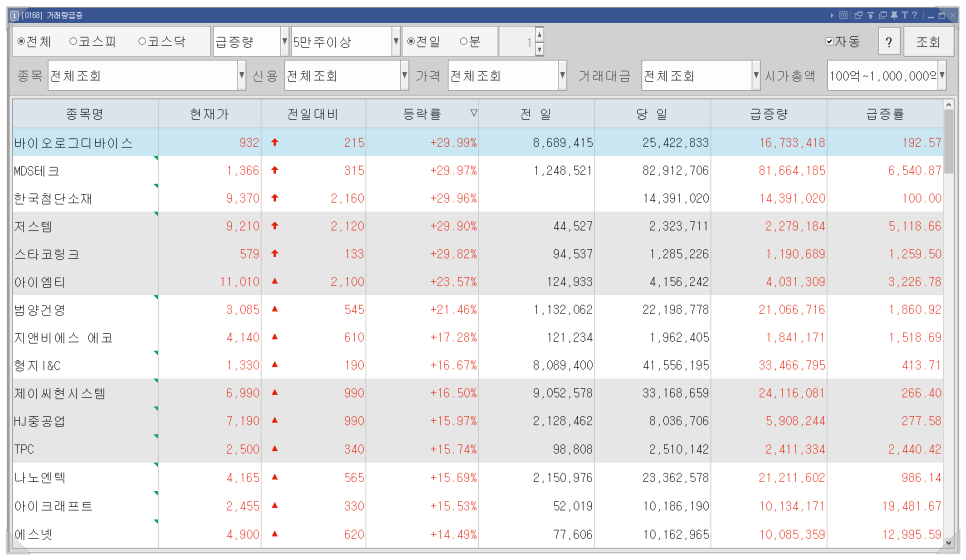This screenshot has height=560, width=966.
Task: Select the HJ중공업 stock name
Action: click(x=39, y=421)
